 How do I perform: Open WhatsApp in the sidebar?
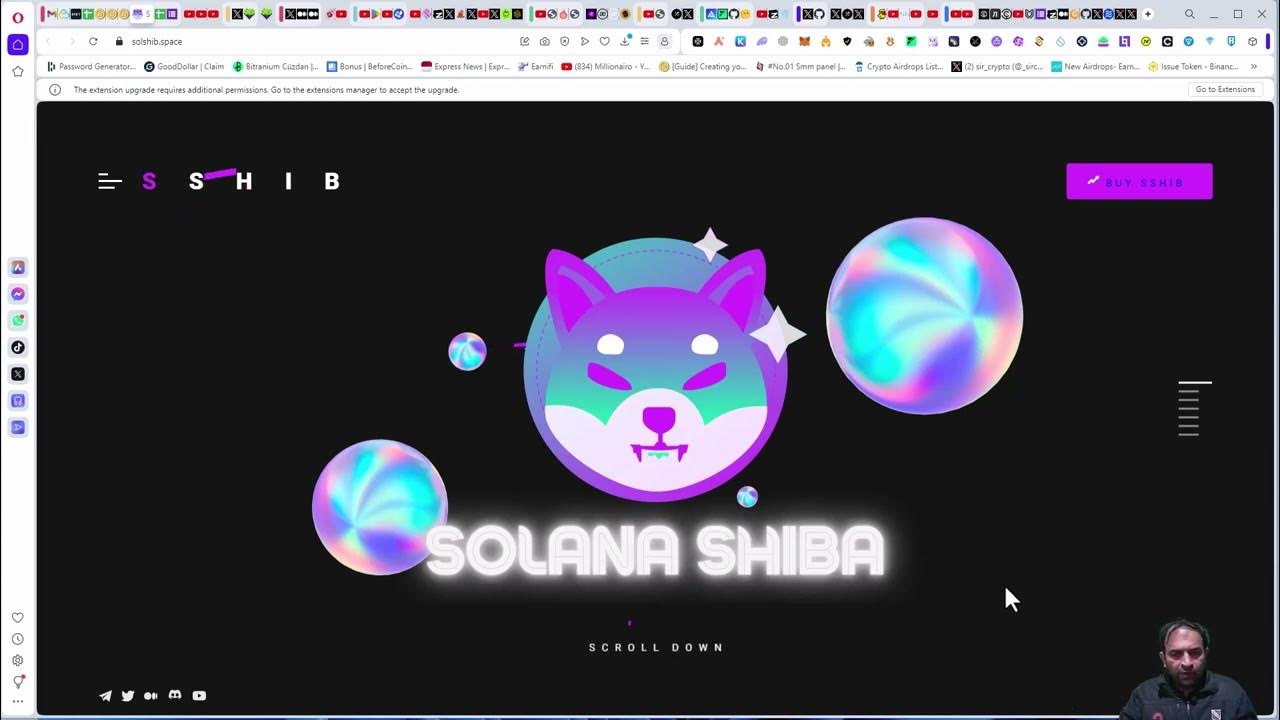[x=18, y=321]
